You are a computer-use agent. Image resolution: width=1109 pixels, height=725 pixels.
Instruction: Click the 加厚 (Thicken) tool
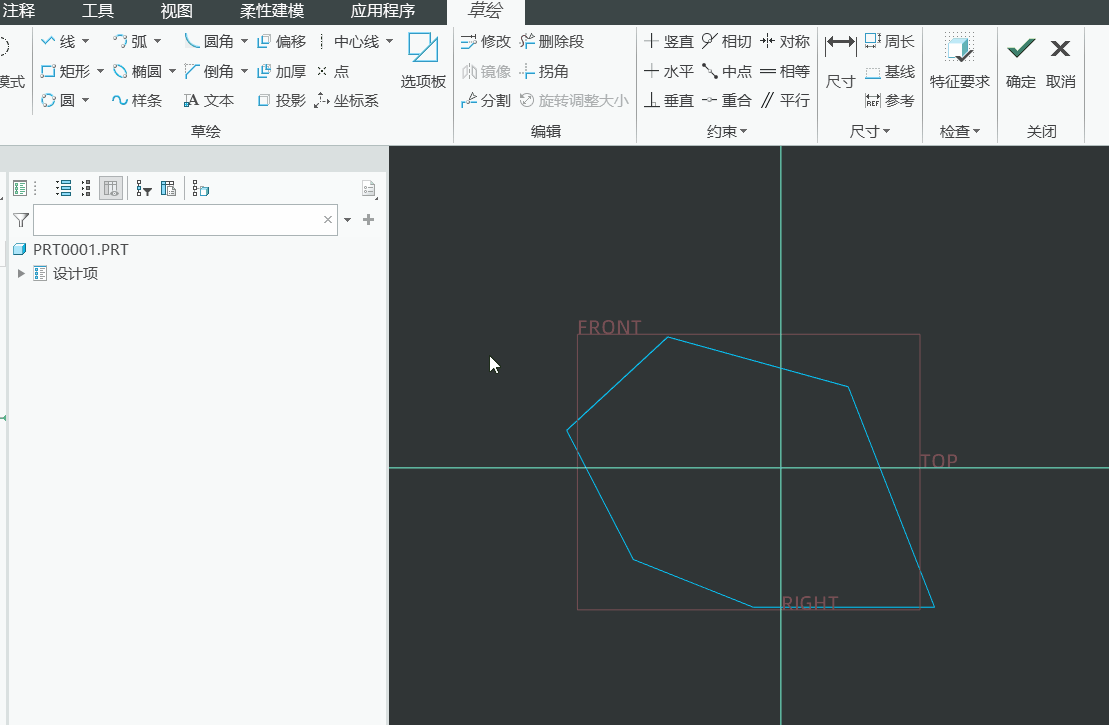(281, 71)
